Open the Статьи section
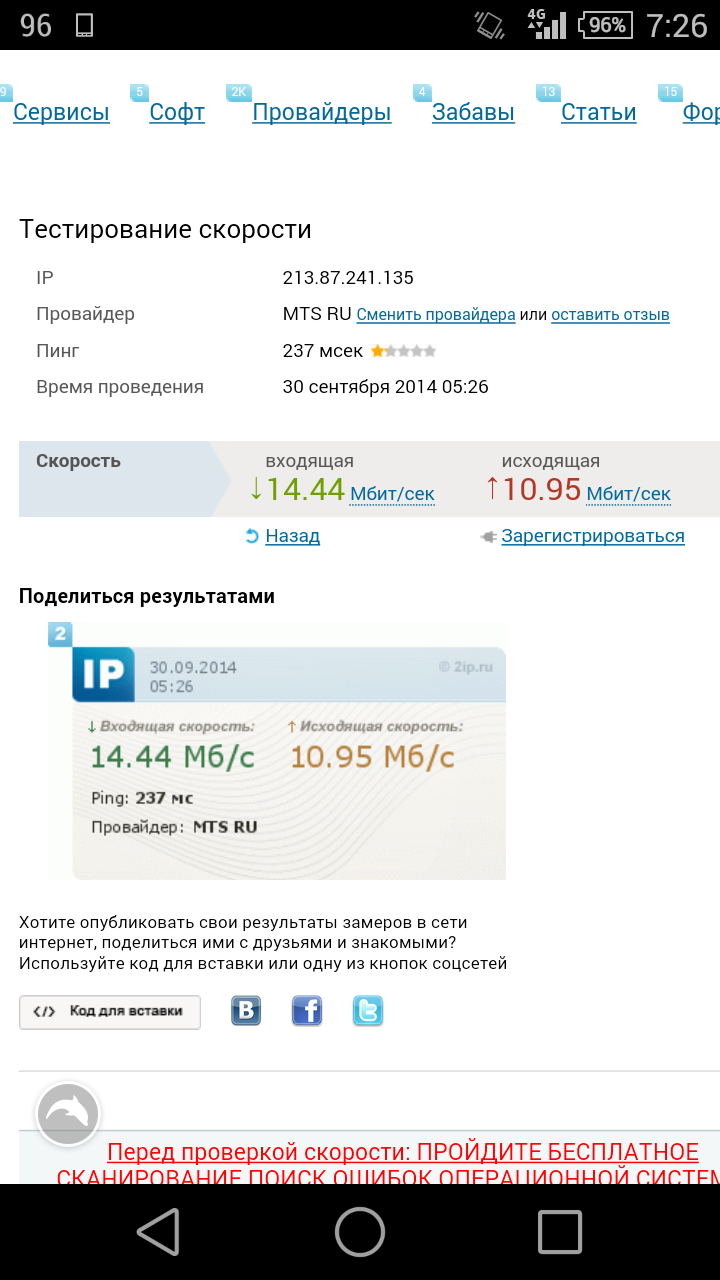Viewport: 720px width, 1280px height. 598,113
